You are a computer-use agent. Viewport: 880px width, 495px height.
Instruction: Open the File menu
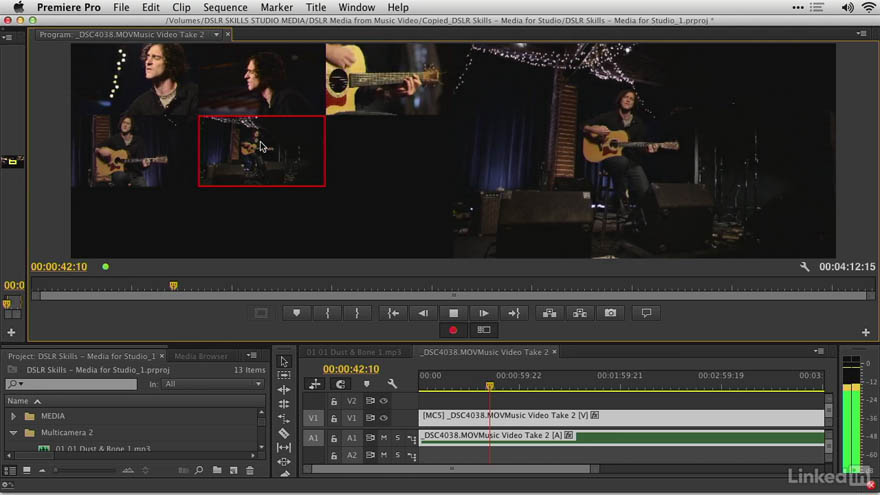coord(121,7)
